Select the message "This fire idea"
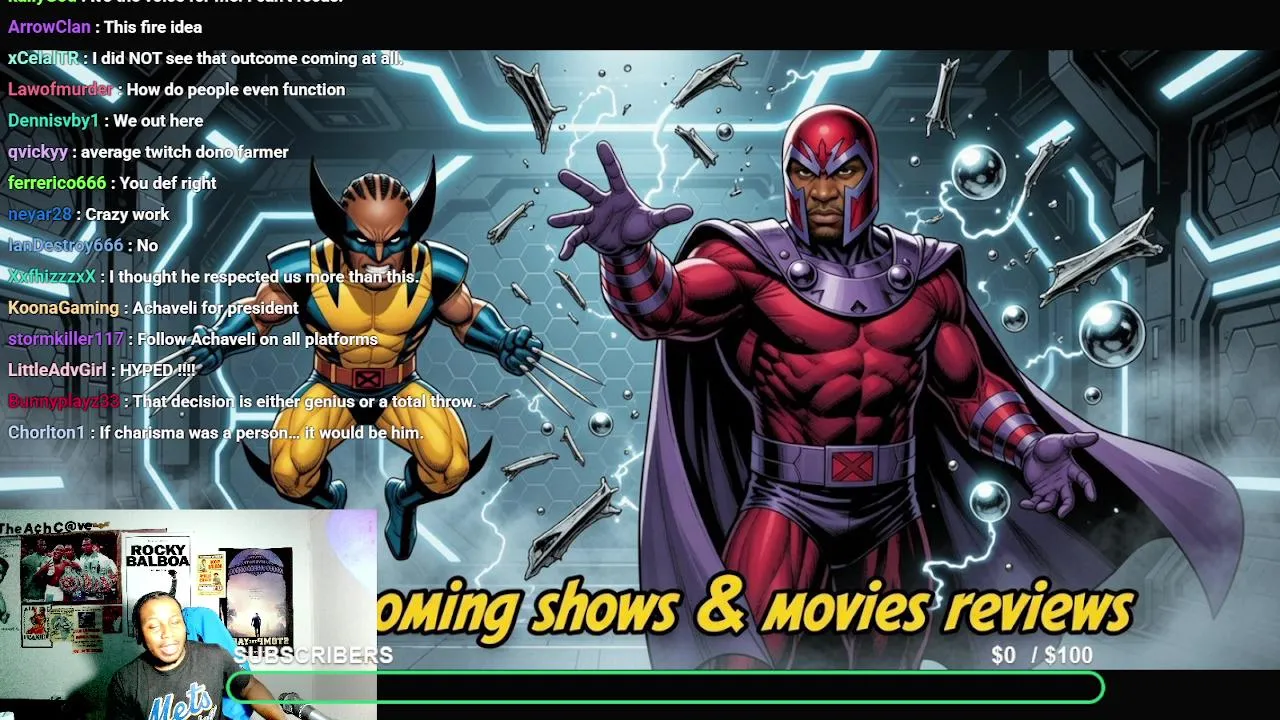The width and height of the screenshot is (1280, 720). point(153,27)
